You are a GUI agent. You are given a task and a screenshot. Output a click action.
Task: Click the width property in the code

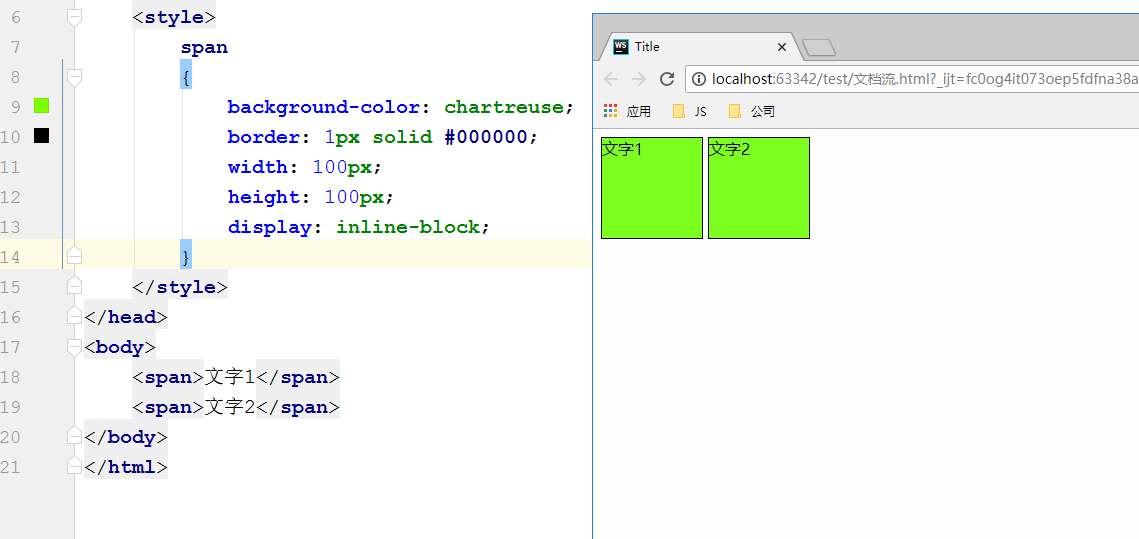(258, 167)
